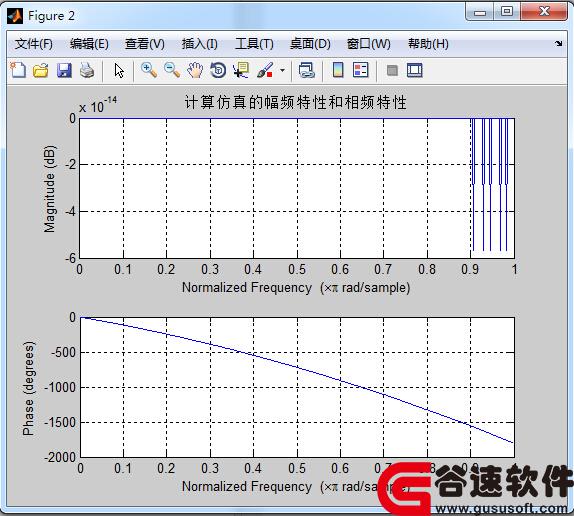Activate the Zoom In magnifier tool
Screen dimensions: 574x516
coord(149,70)
